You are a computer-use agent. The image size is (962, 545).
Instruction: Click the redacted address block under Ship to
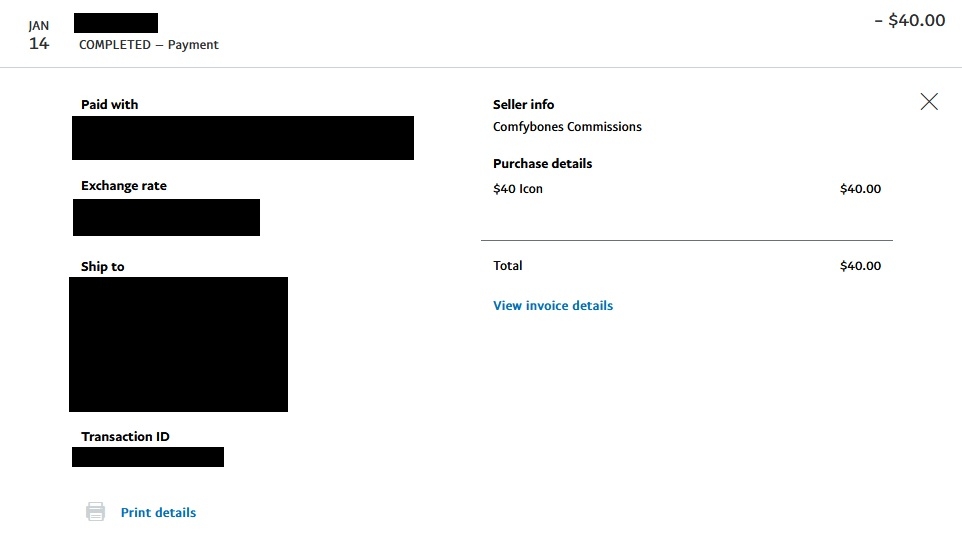pos(178,344)
